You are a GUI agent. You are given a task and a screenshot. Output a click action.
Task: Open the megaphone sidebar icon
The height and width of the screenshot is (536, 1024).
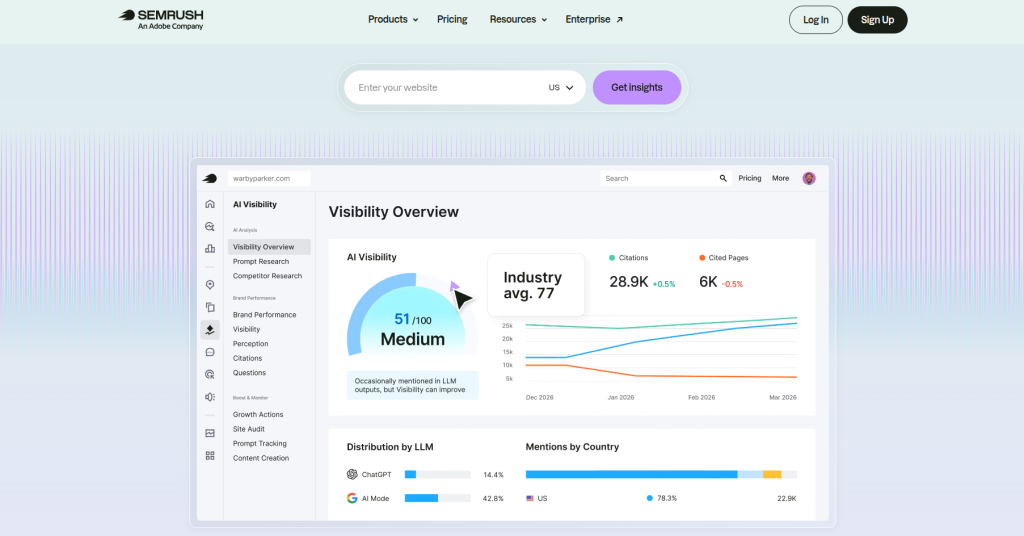click(x=210, y=397)
